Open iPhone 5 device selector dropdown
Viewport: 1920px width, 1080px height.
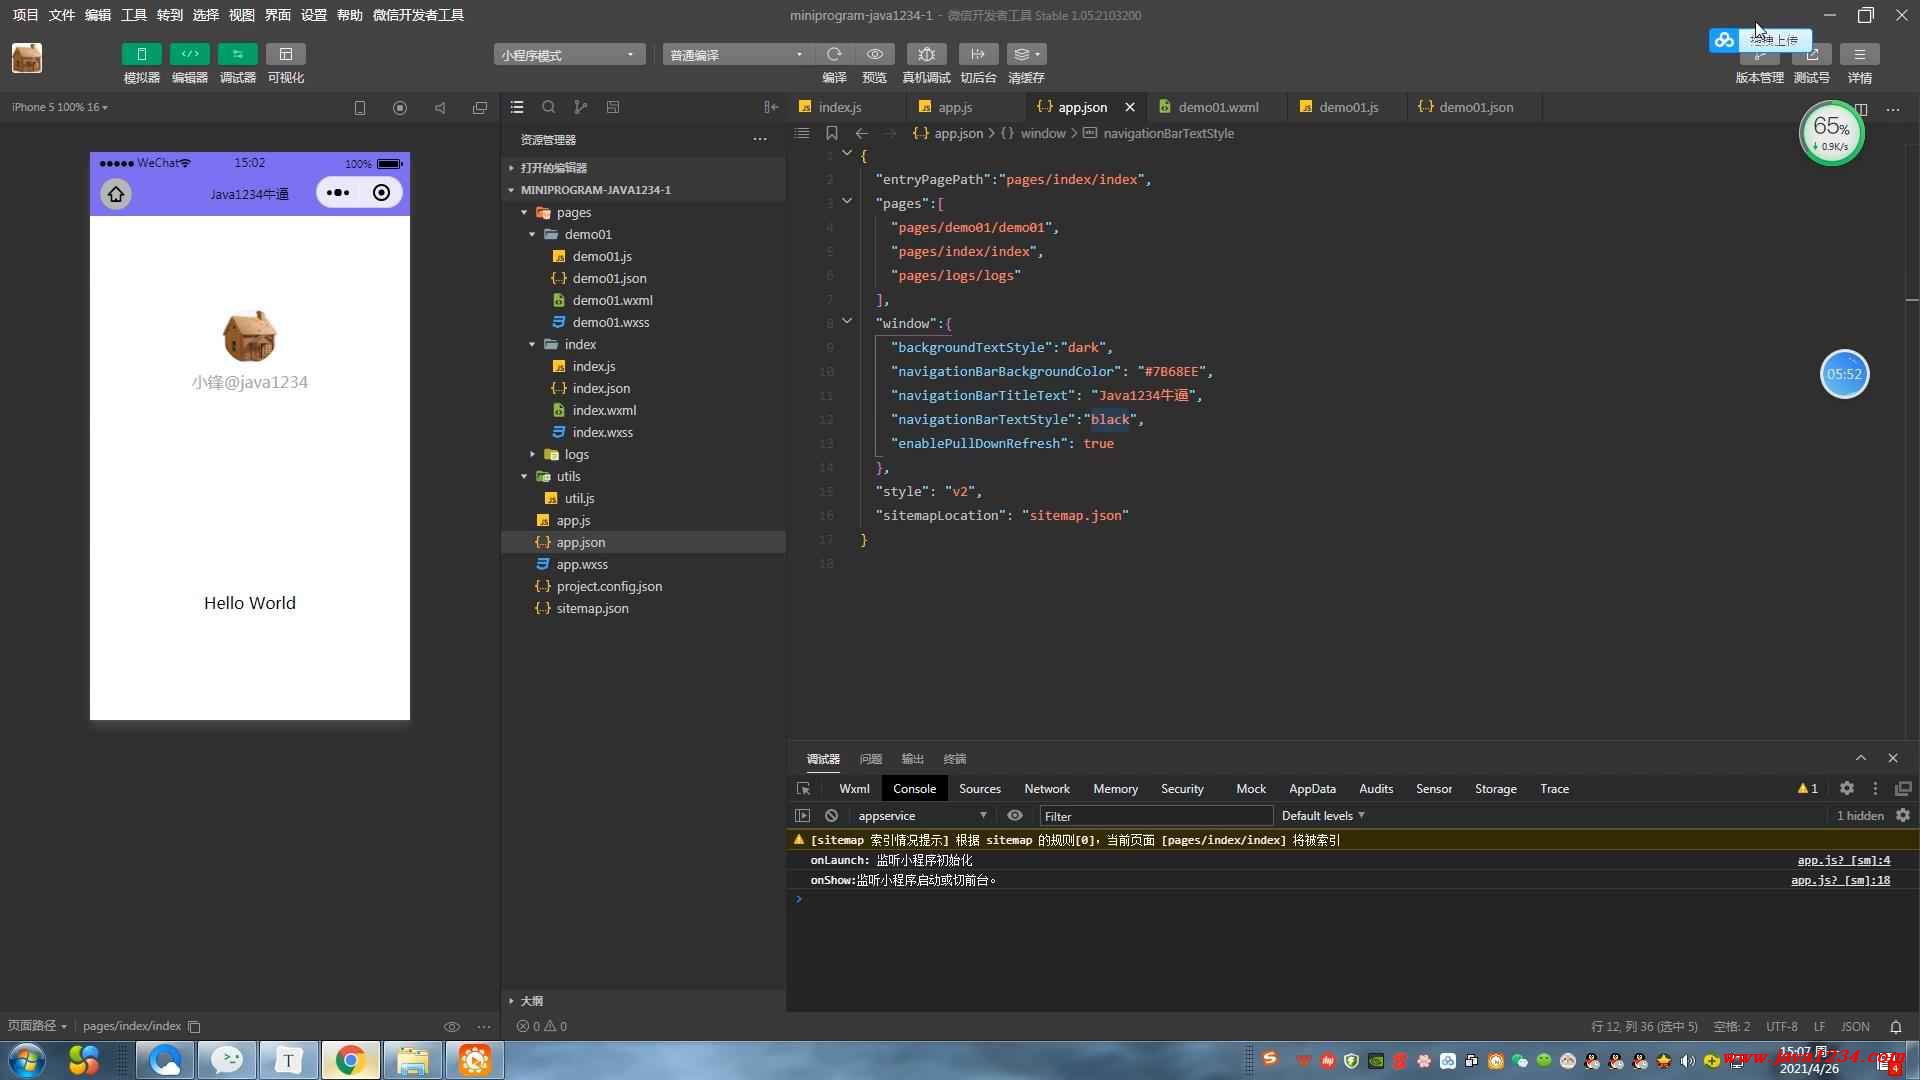(x=60, y=107)
